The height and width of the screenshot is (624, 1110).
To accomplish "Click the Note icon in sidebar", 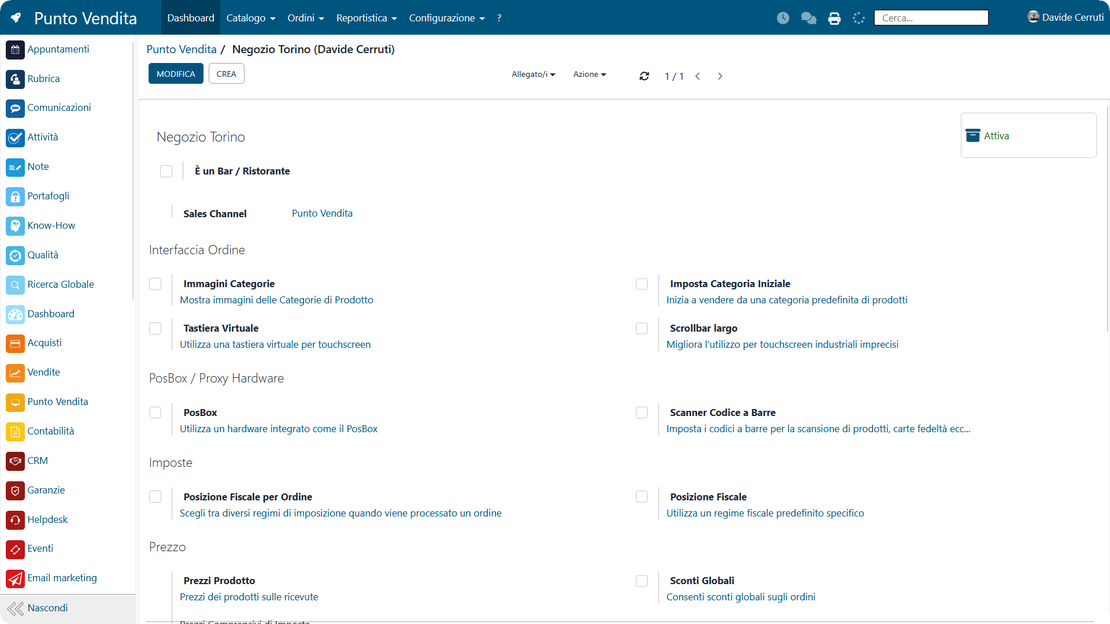I will click(15, 167).
